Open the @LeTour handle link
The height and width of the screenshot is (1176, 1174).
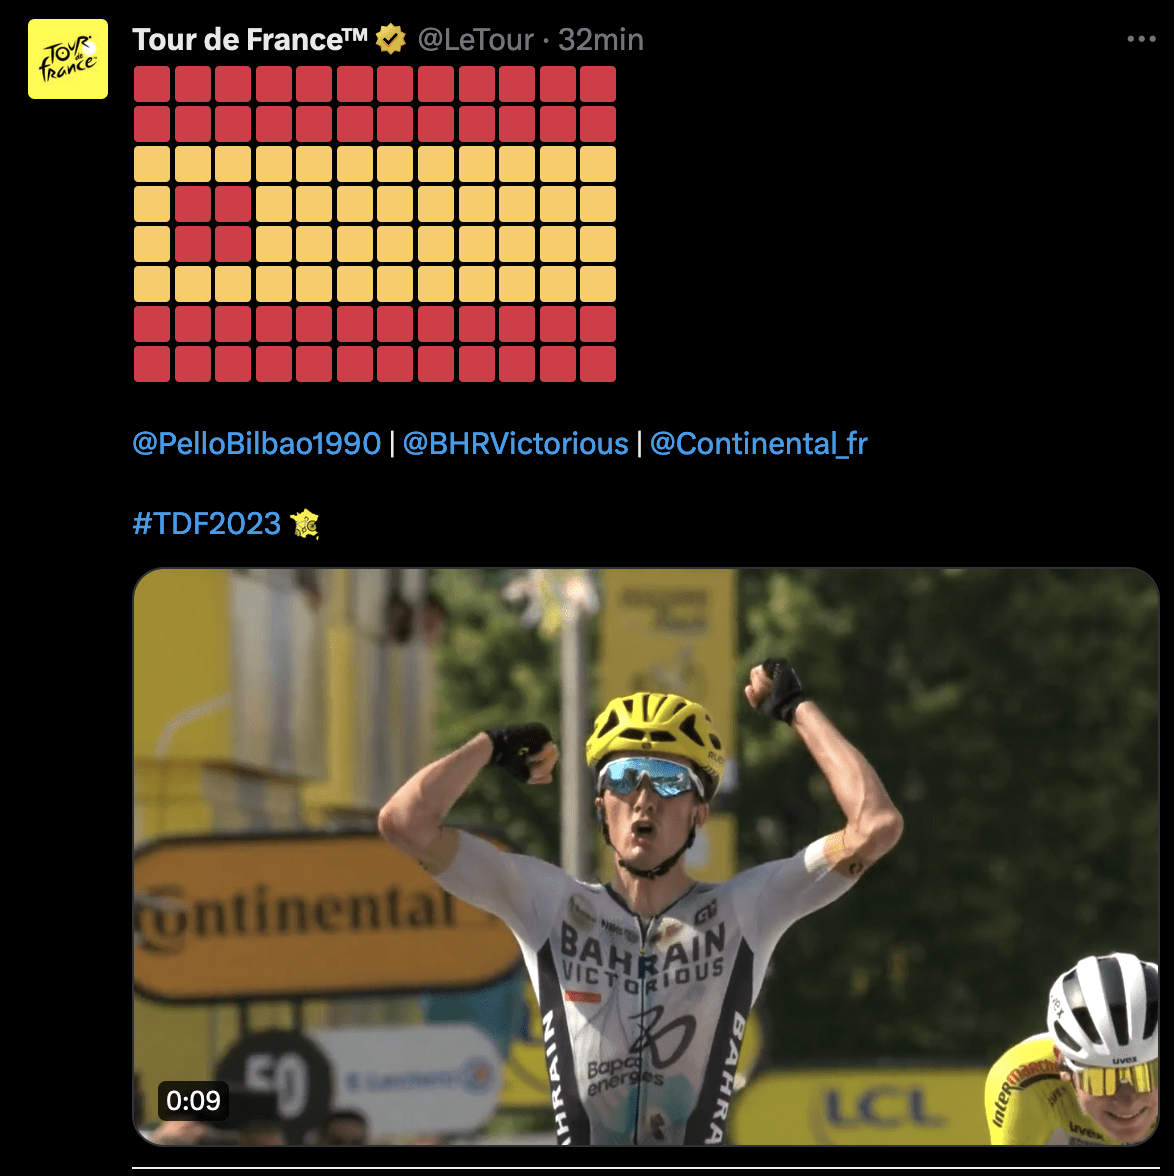point(476,40)
